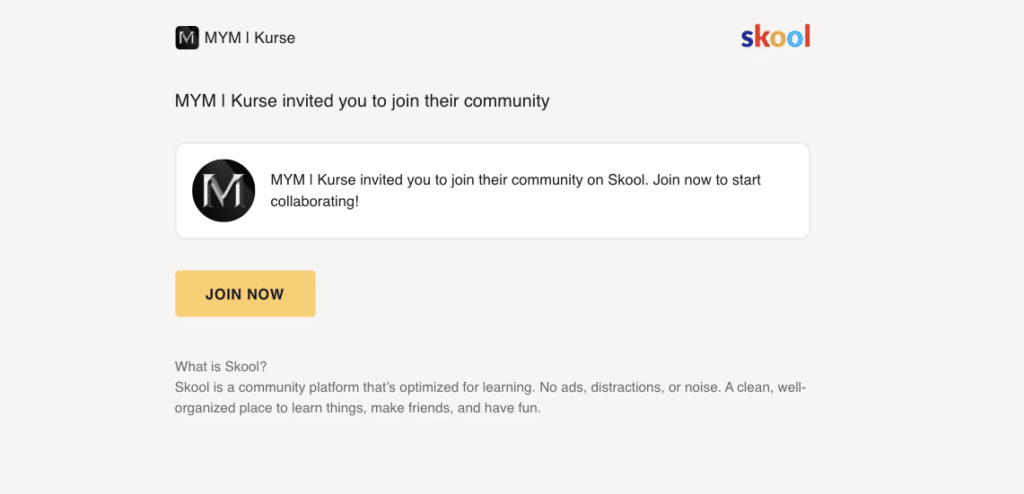Click the light blue "o" in skool logo

pos(793,39)
